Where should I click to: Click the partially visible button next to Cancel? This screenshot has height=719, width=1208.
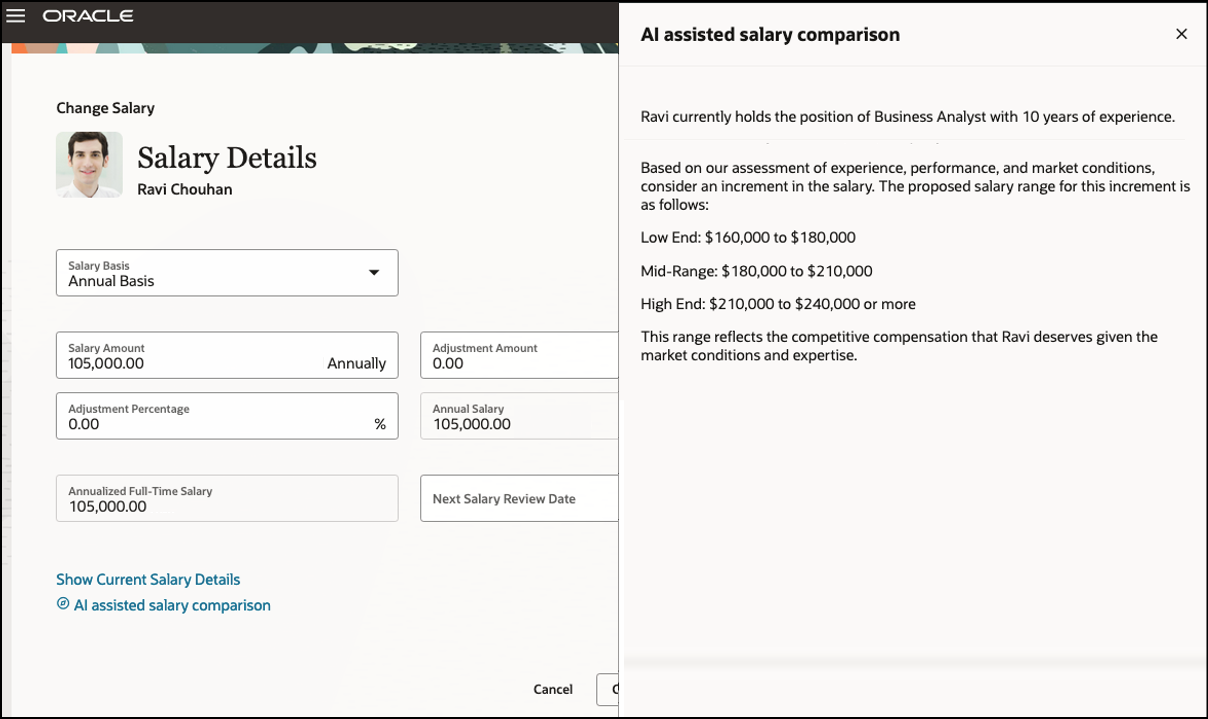(608, 689)
